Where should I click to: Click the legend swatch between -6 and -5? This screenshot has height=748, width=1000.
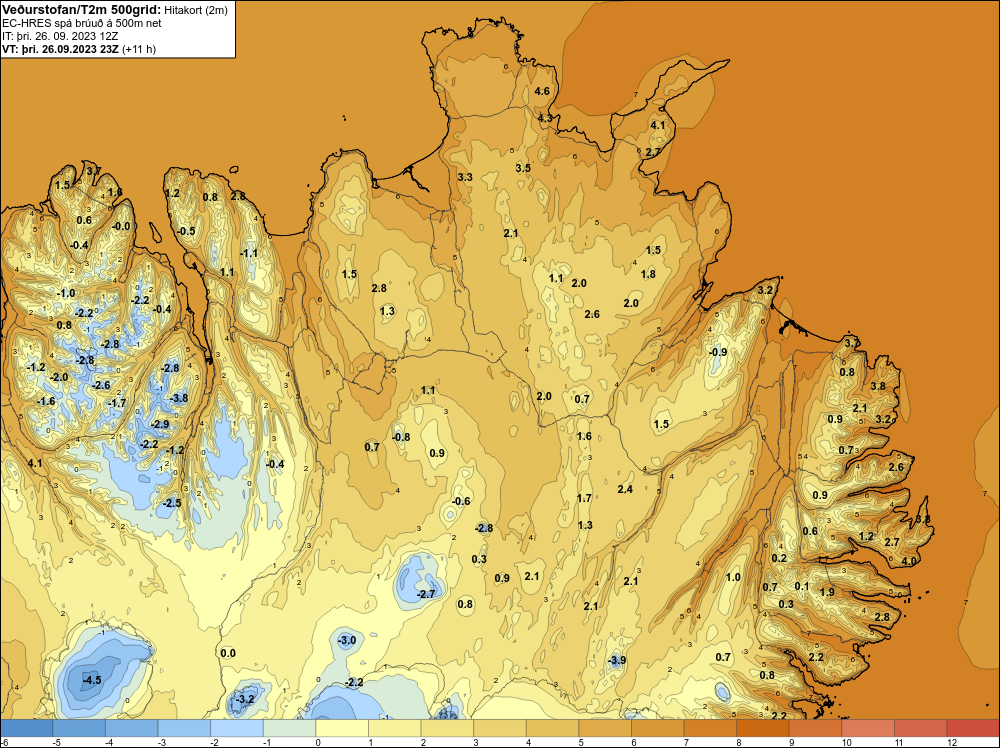click(x=27, y=728)
